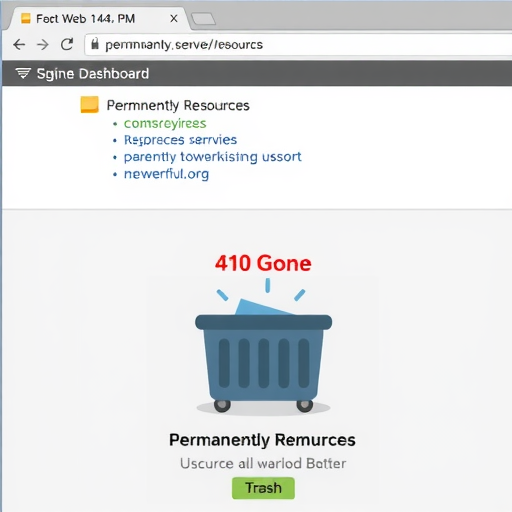
Task: Go forward with the forward arrow
Action: click(x=43, y=45)
